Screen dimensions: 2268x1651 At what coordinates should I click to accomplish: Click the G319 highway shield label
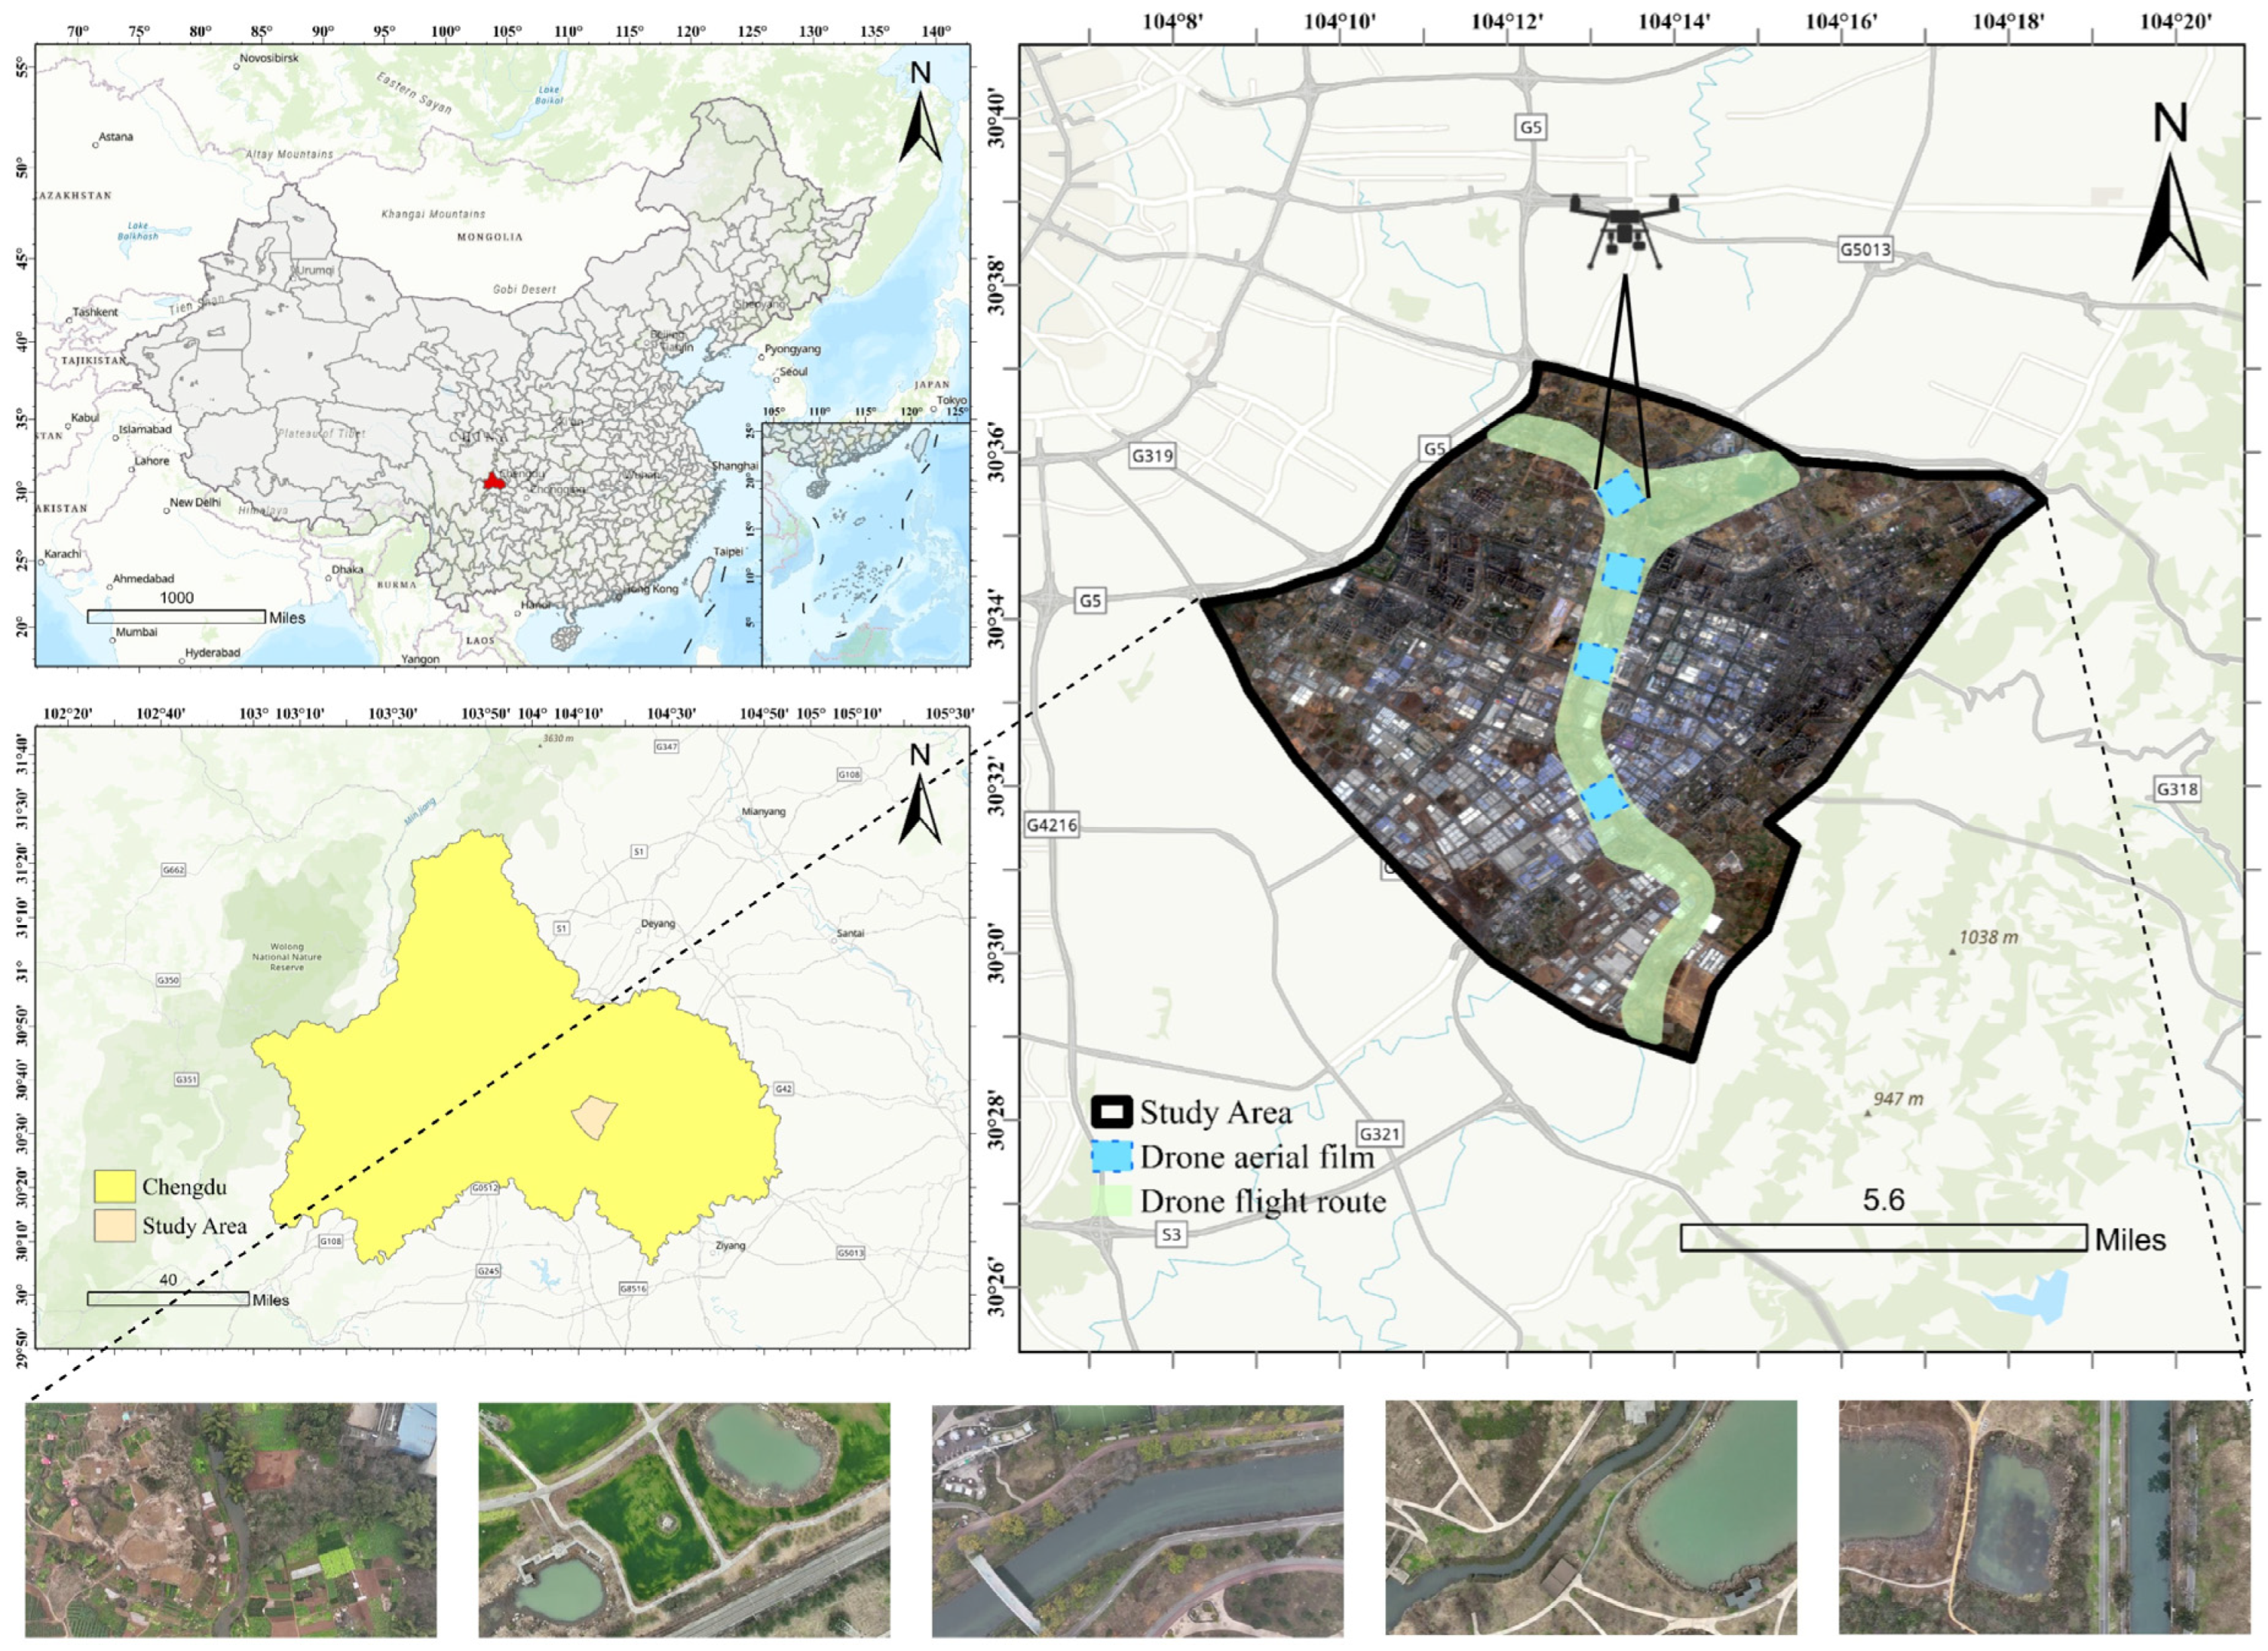[1152, 456]
